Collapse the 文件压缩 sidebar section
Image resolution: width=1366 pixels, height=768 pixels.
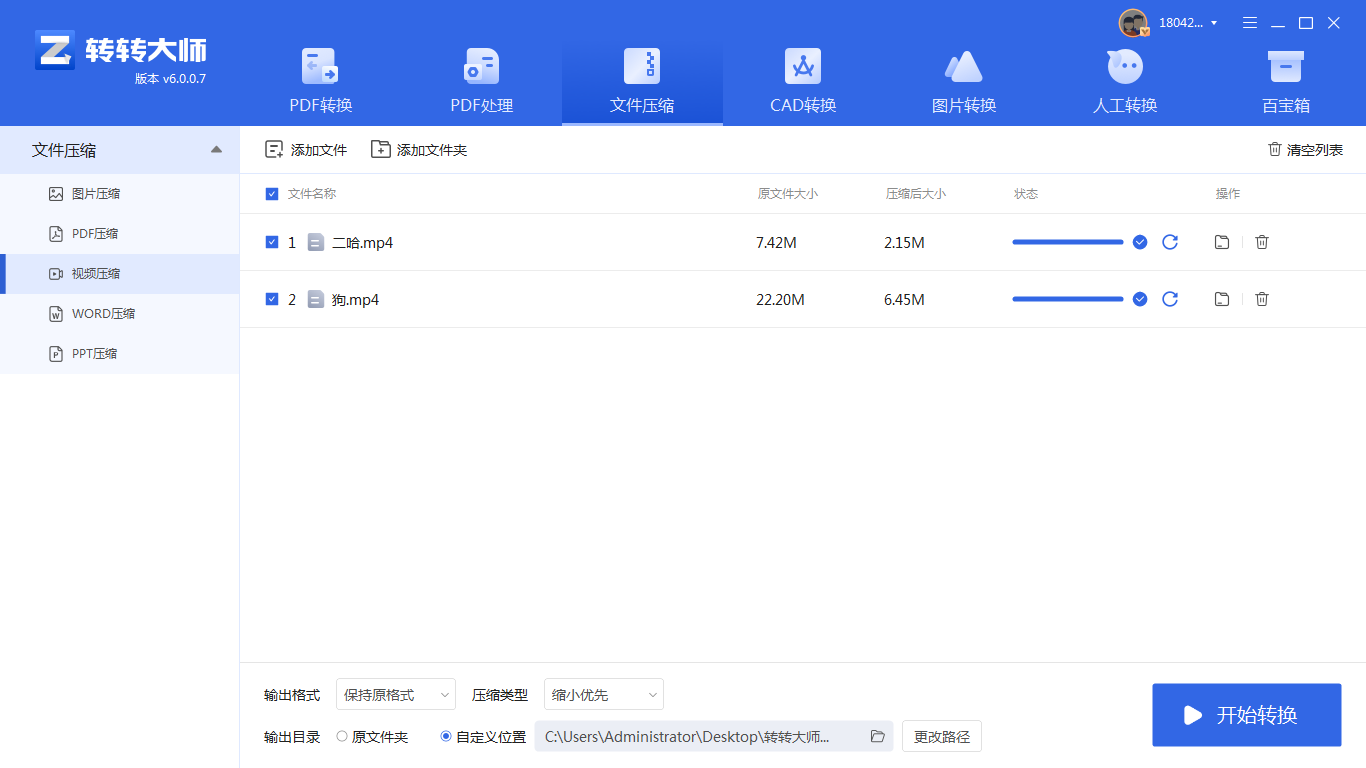pos(217,150)
